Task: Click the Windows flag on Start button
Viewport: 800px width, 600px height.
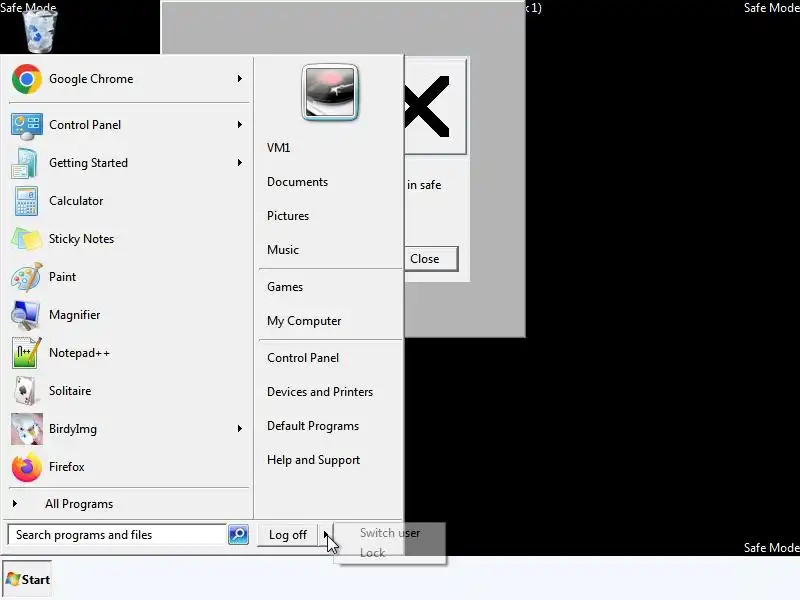Action: pyautogui.click(x=13, y=580)
